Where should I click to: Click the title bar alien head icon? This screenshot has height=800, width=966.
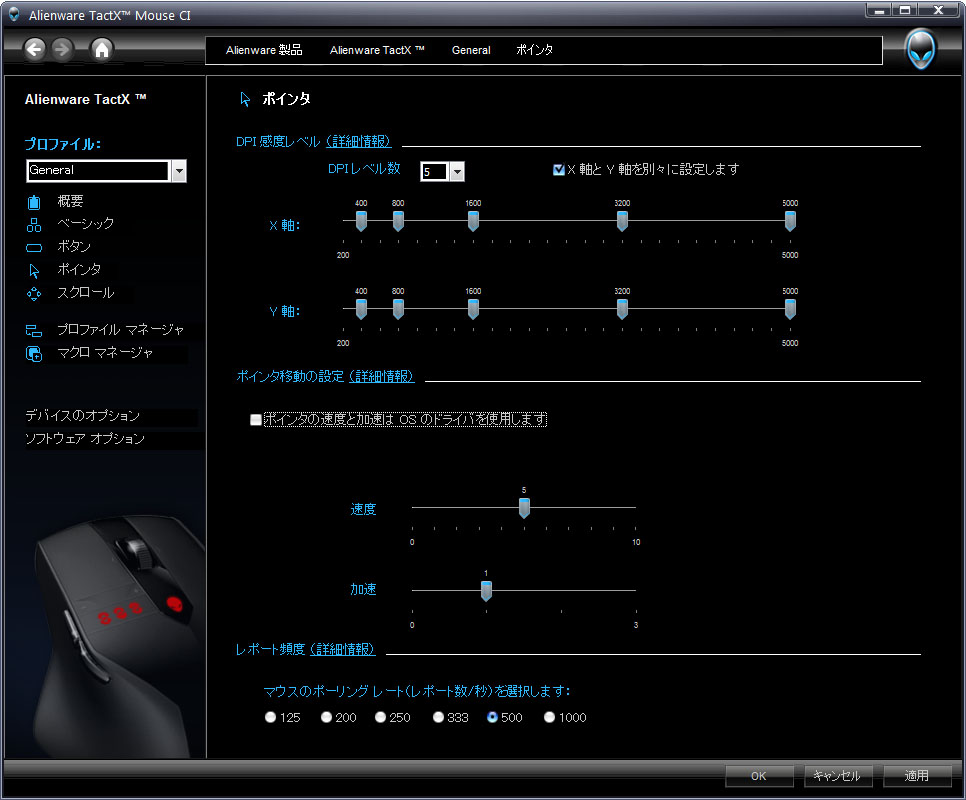tap(14, 14)
